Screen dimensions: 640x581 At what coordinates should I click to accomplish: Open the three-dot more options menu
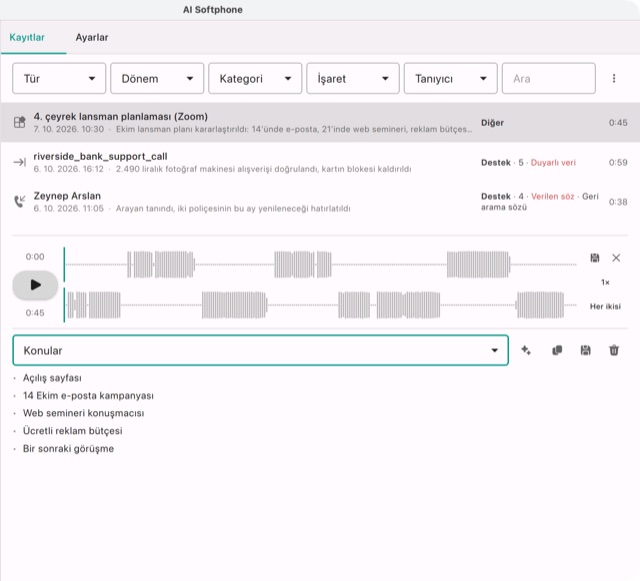click(614, 78)
